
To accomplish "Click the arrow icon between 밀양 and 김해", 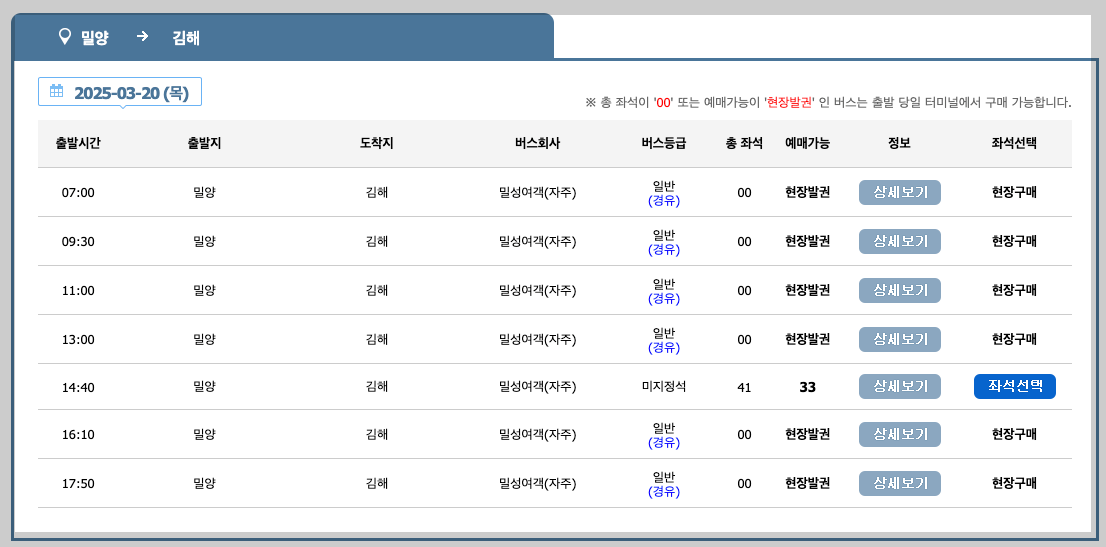I will click(142, 36).
